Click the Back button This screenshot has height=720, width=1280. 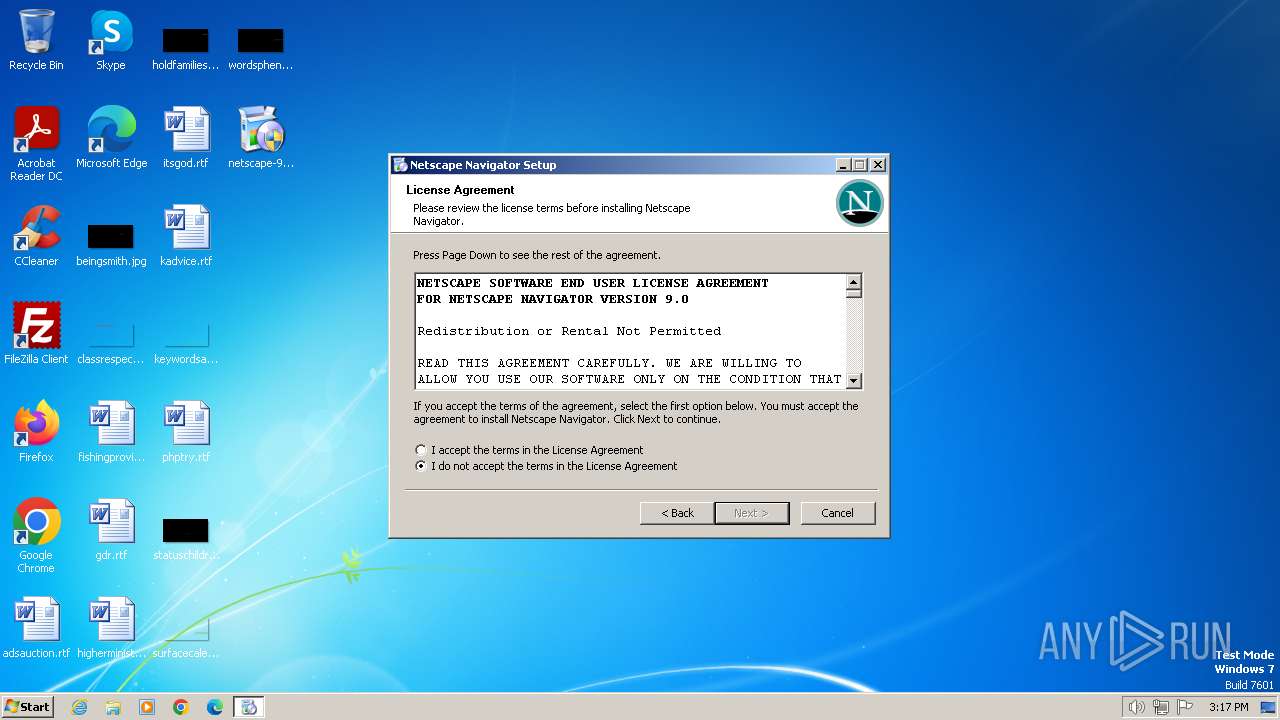click(x=677, y=513)
